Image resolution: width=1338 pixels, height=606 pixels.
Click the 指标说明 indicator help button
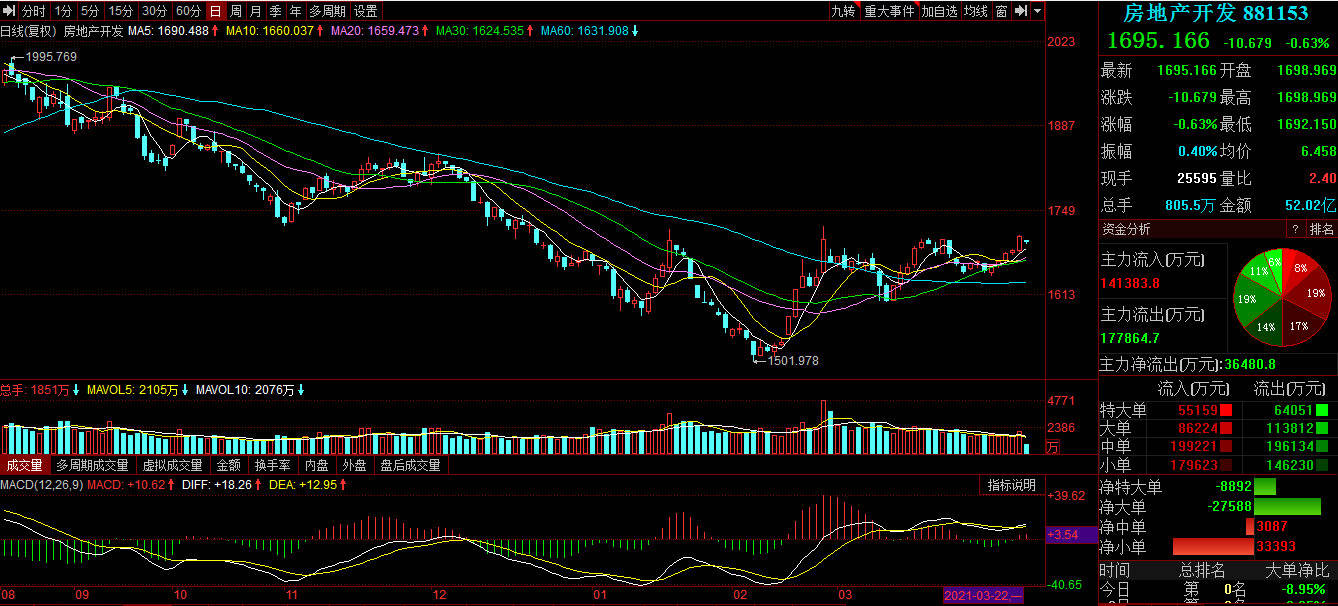coord(1012,485)
